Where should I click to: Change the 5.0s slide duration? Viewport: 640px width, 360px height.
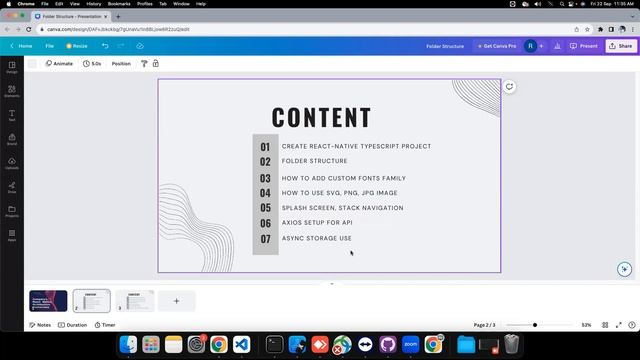pyautogui.click(x=92, y=64)
